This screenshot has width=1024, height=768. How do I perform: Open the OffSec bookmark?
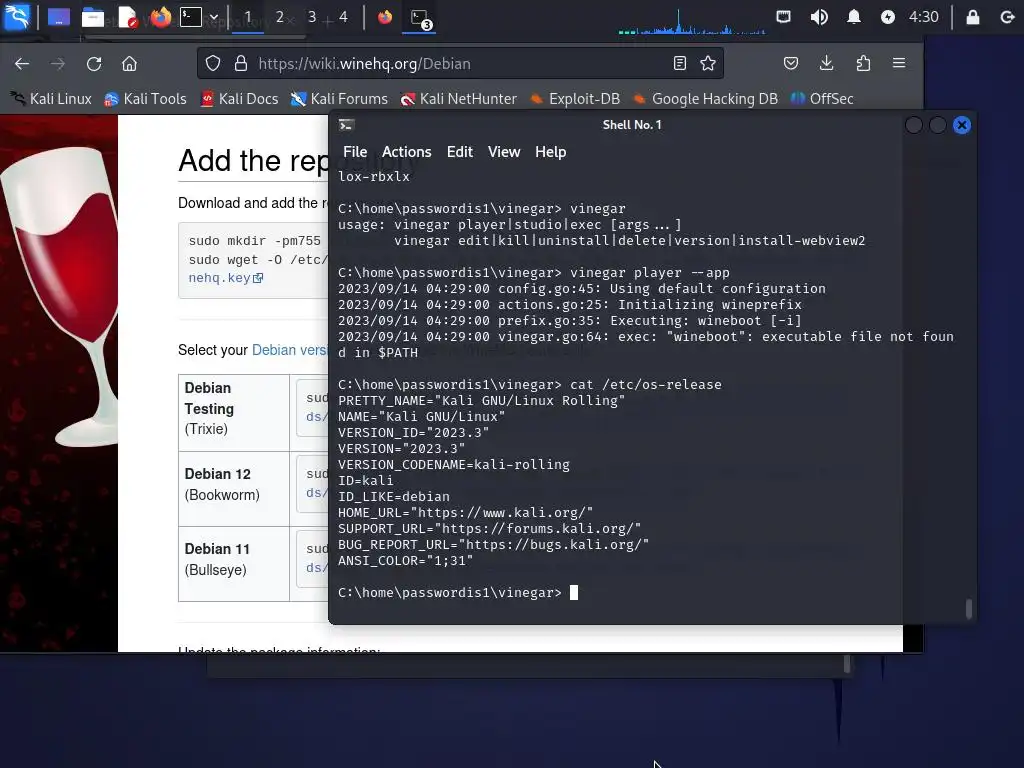pos(822,99)
